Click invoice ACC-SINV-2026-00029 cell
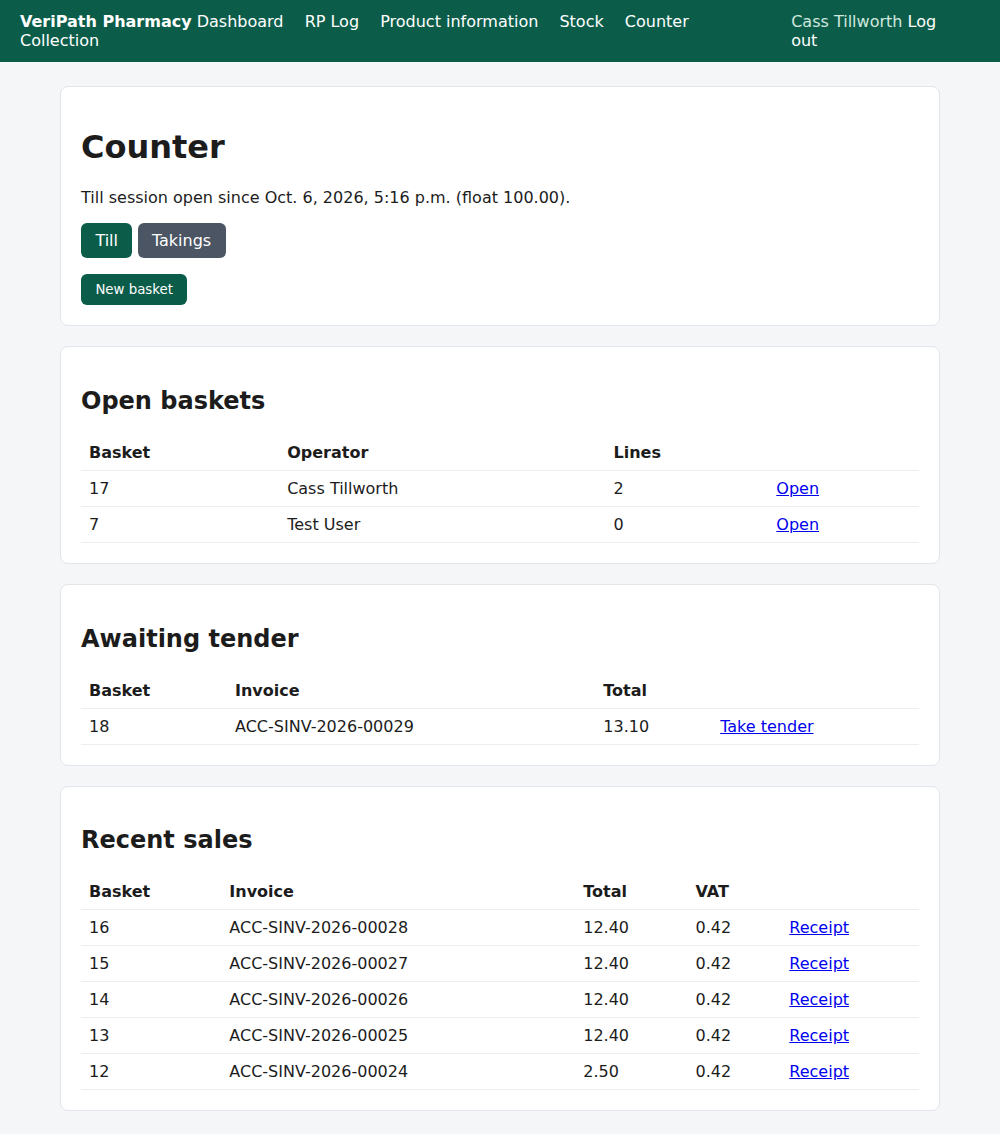1000x1134 pixels. point(324,727)
